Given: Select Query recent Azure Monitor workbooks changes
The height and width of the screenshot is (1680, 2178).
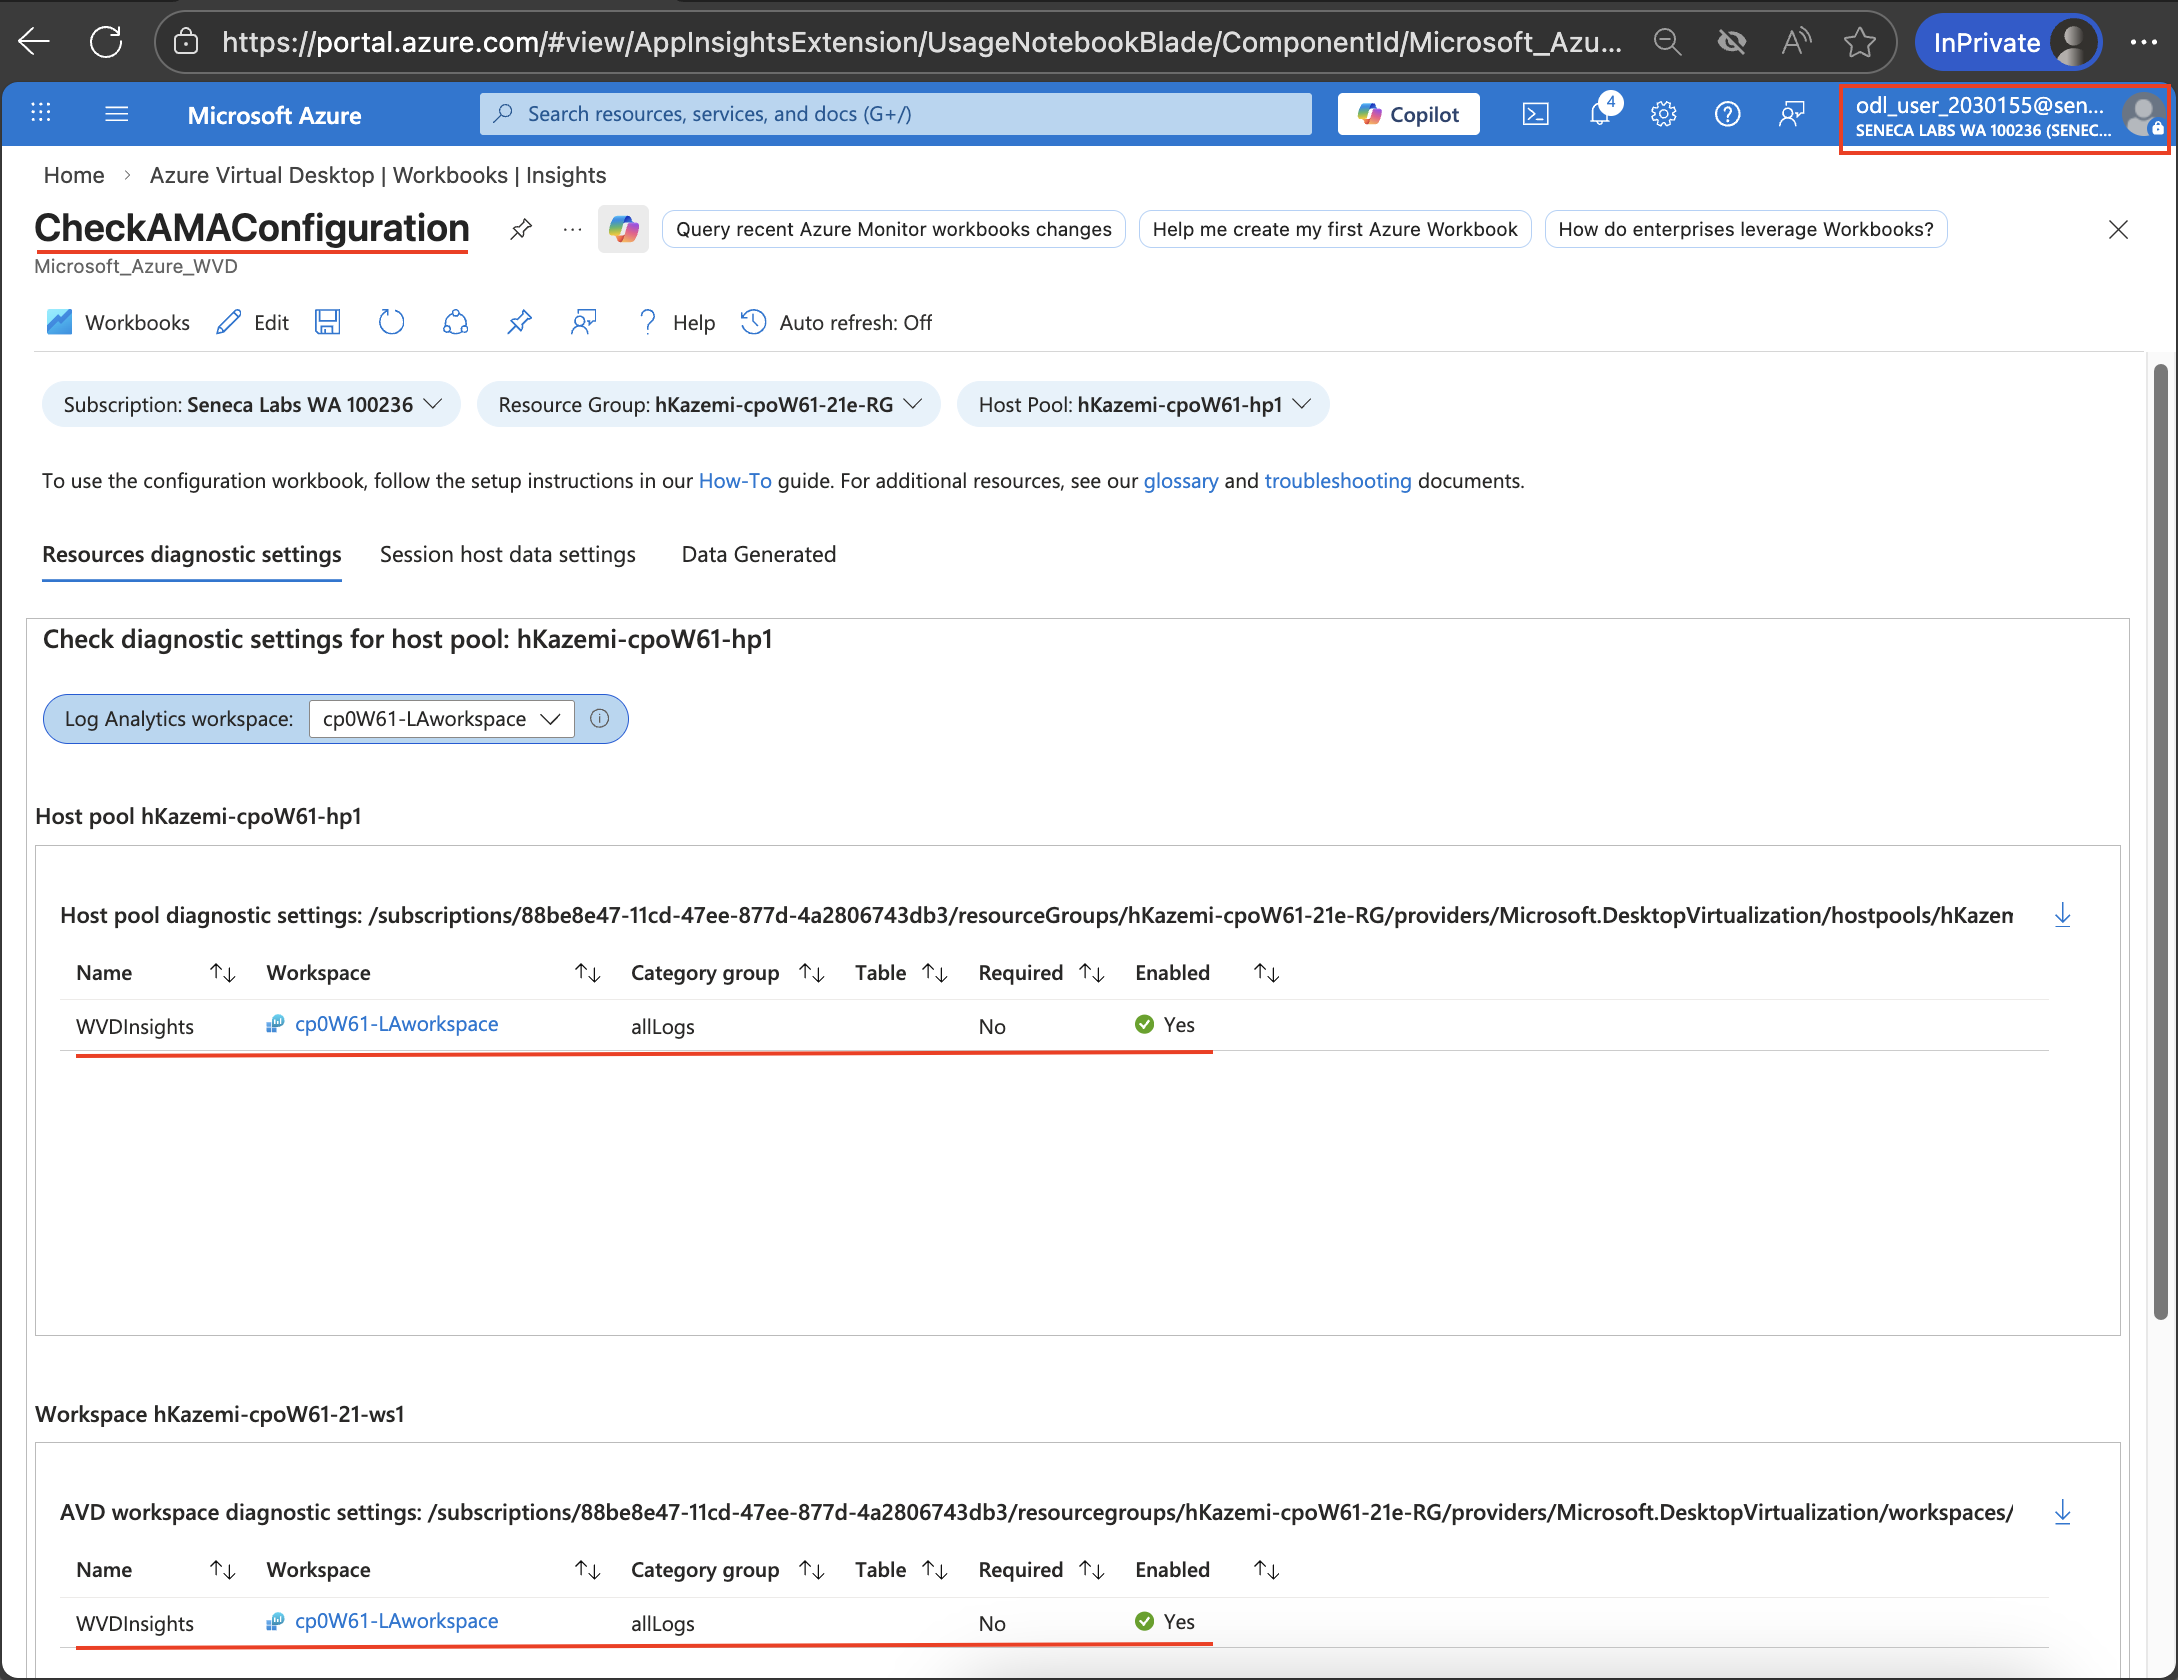Looking at the screenshot, I should (894, 229).
